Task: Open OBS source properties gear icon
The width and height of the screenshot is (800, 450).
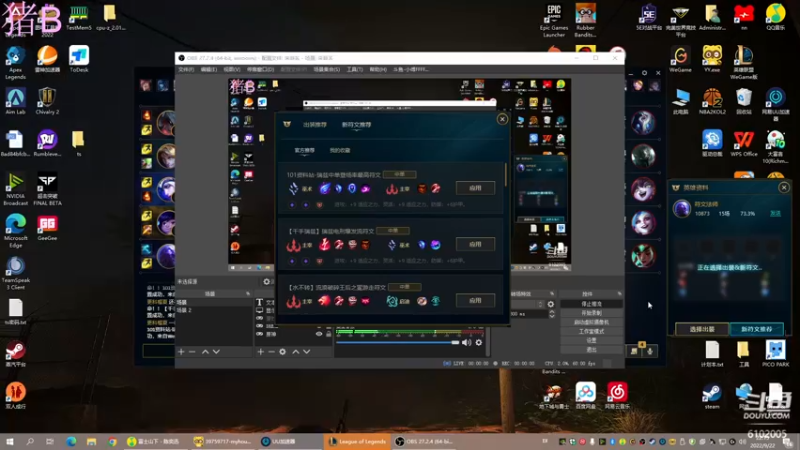Action: pos(282,352)
